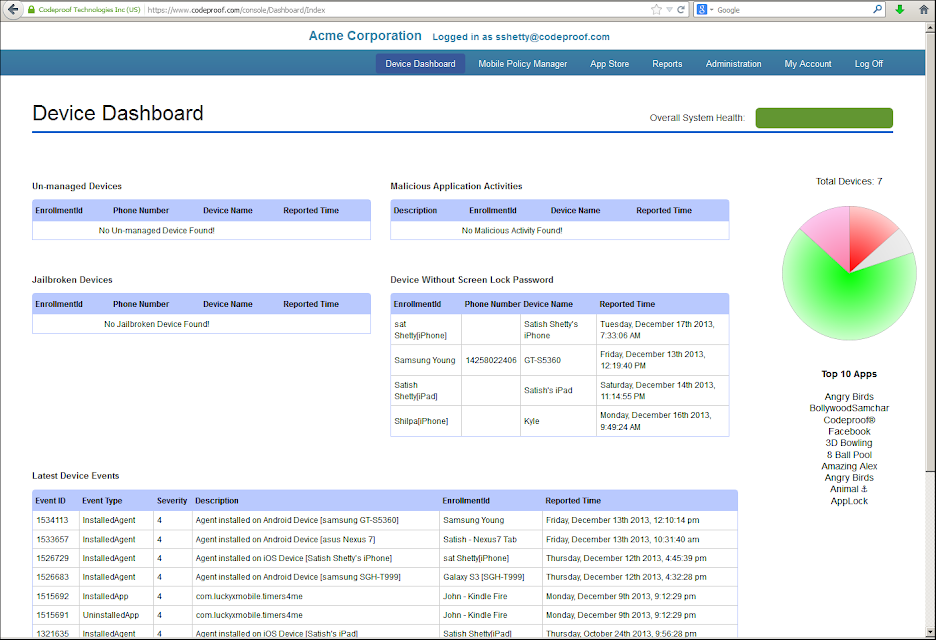Open the Device Dashboard tab

pyautogui.click(x=420, y=64)
